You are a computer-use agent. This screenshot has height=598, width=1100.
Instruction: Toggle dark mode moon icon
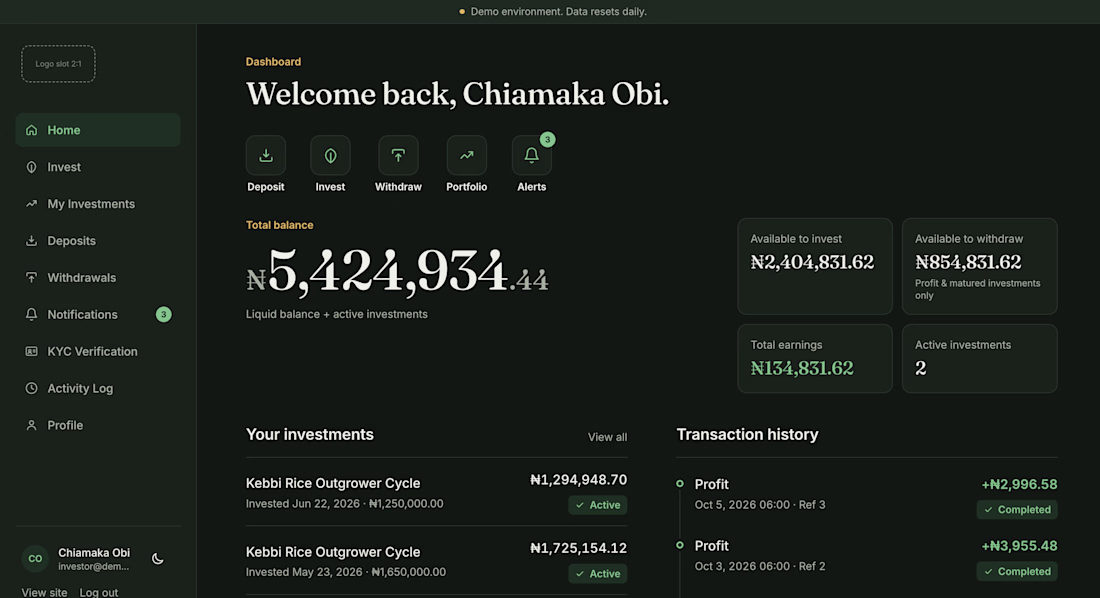tap(158, 559)
